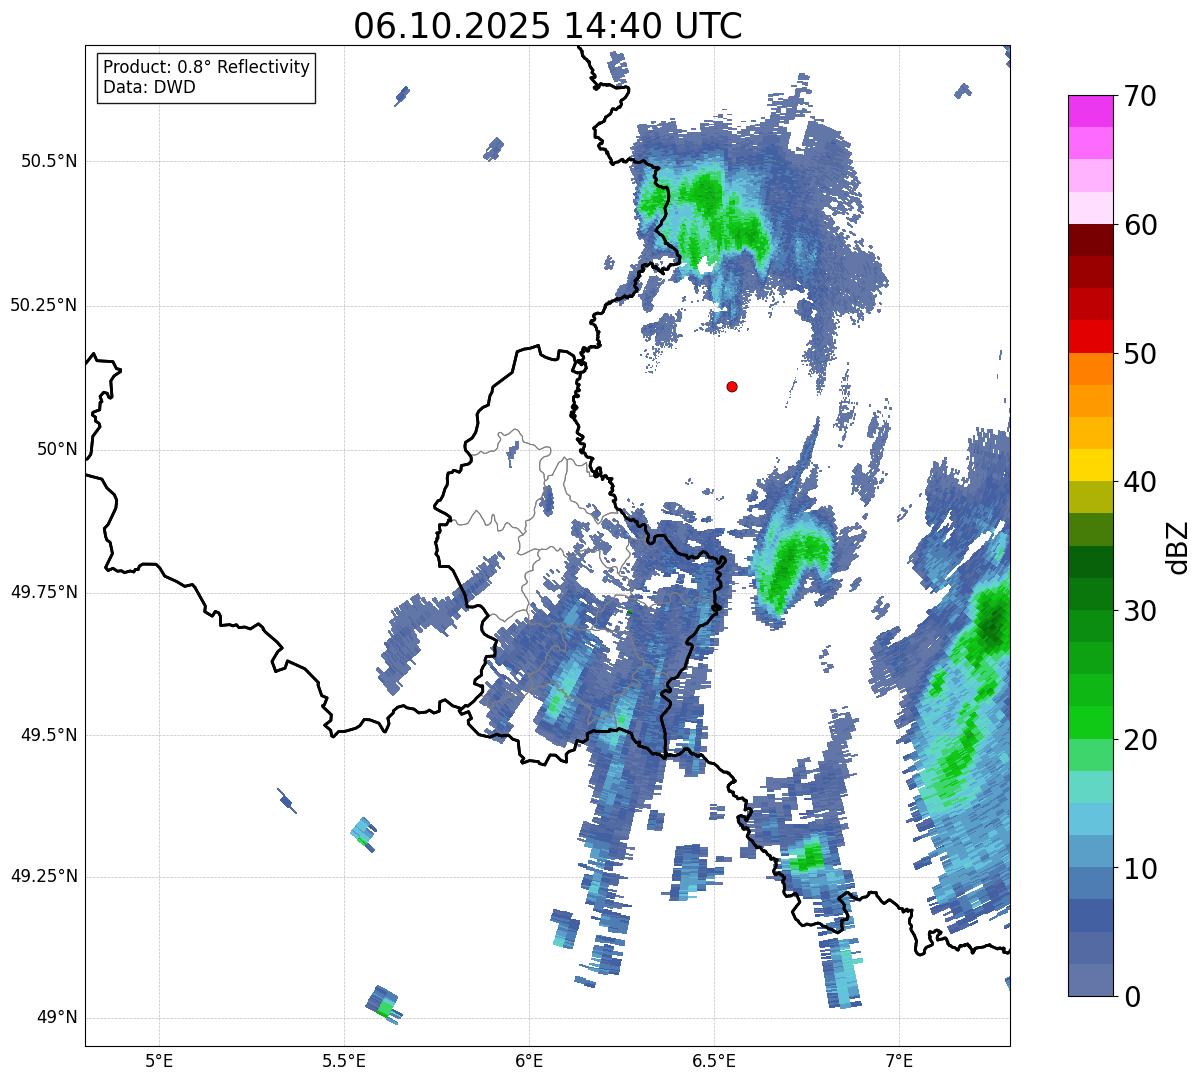Click the 49.5°N latitude label
The height and width of the screenshot is (1081, 1202).
[49, 735]
